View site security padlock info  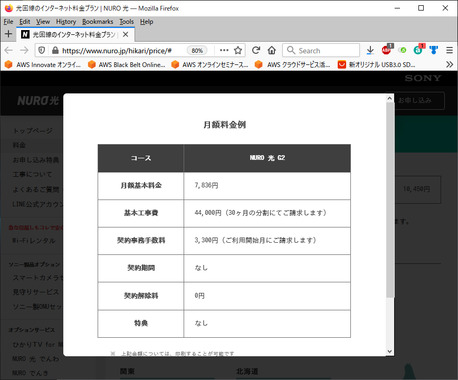(55, 50)
